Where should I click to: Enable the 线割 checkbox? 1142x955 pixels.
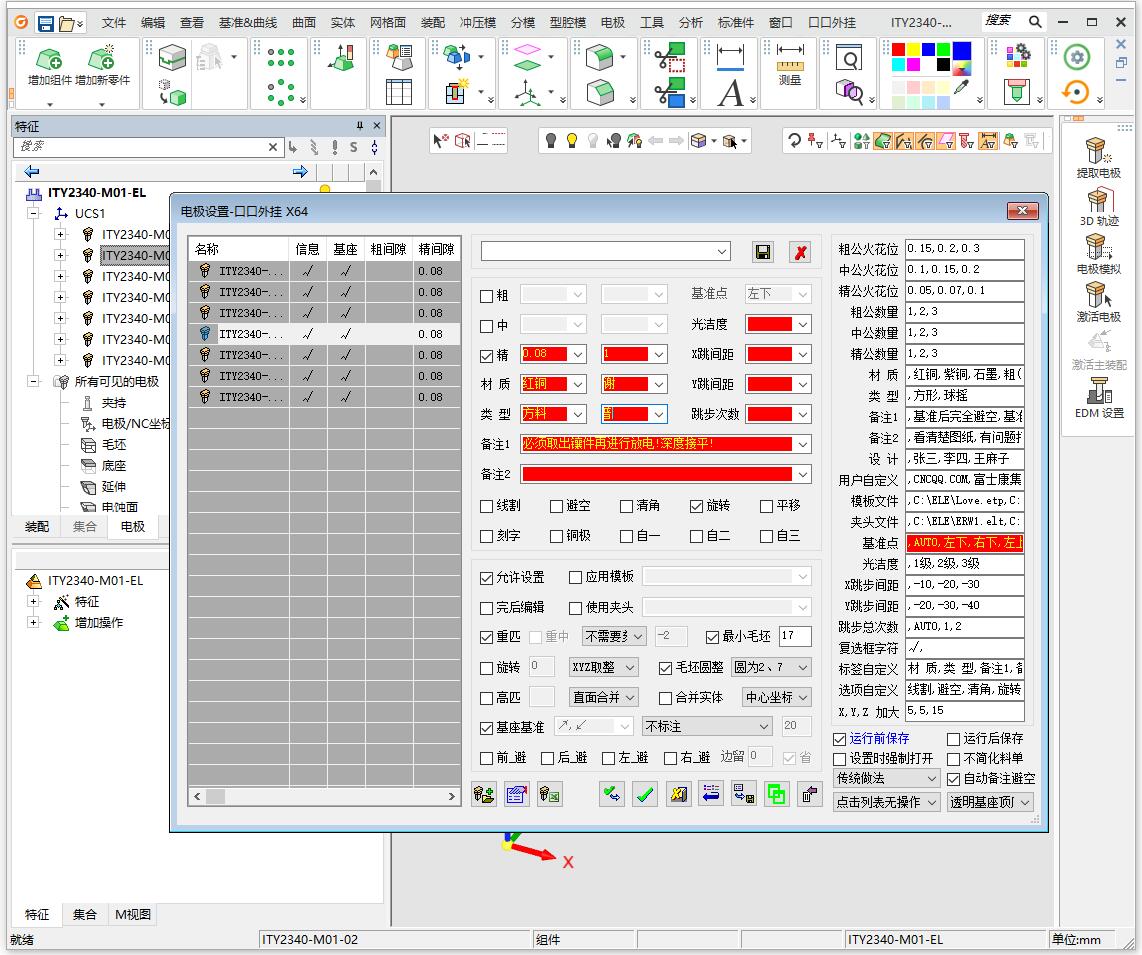pos(487,506)
